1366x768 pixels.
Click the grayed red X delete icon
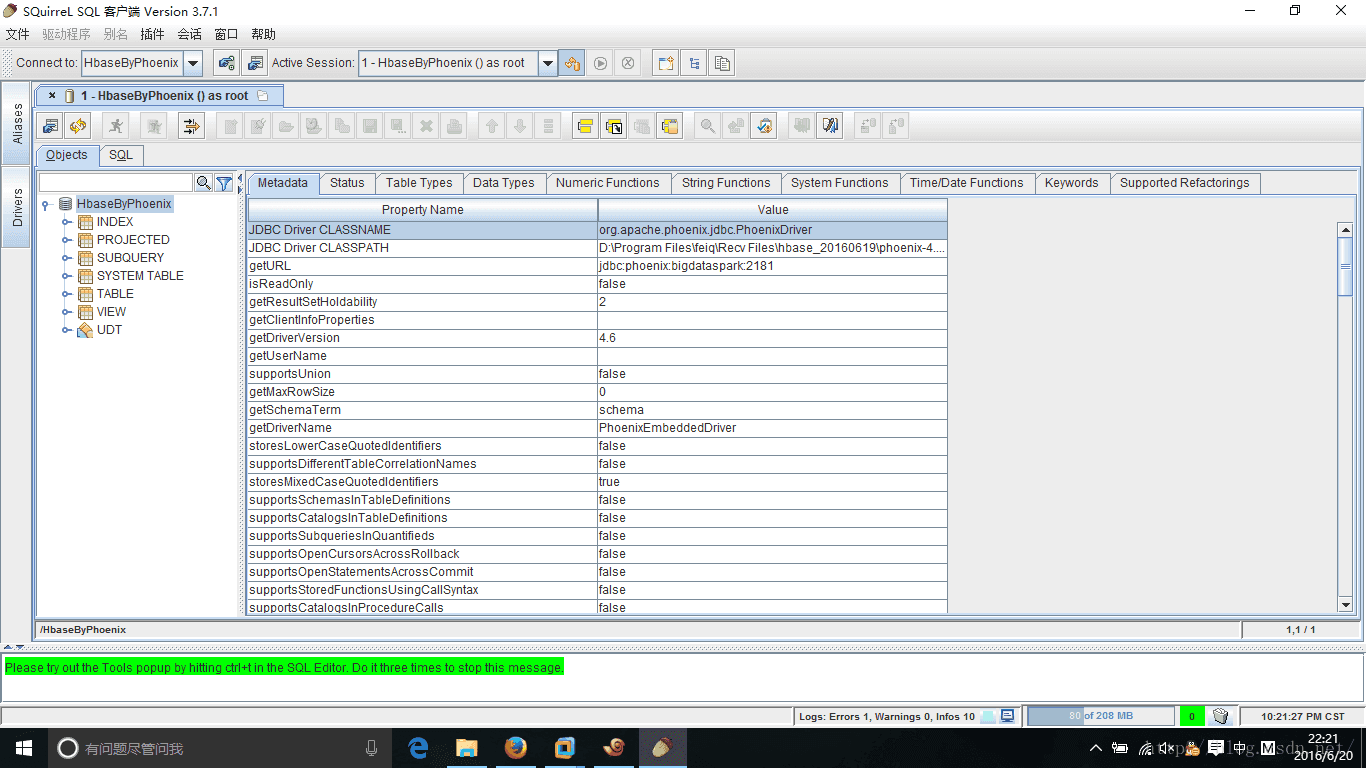point(426,126)
